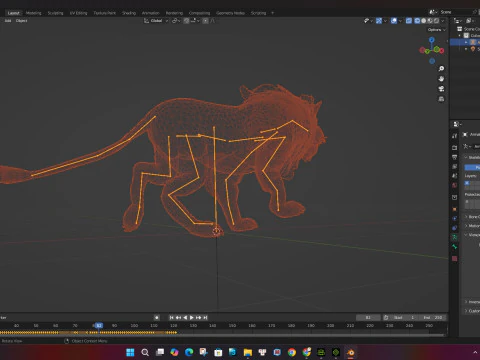This screenshot has height=360, width=480.
Task: Click the armature icon in selected outliner row
Action: [x=473, y=42]
